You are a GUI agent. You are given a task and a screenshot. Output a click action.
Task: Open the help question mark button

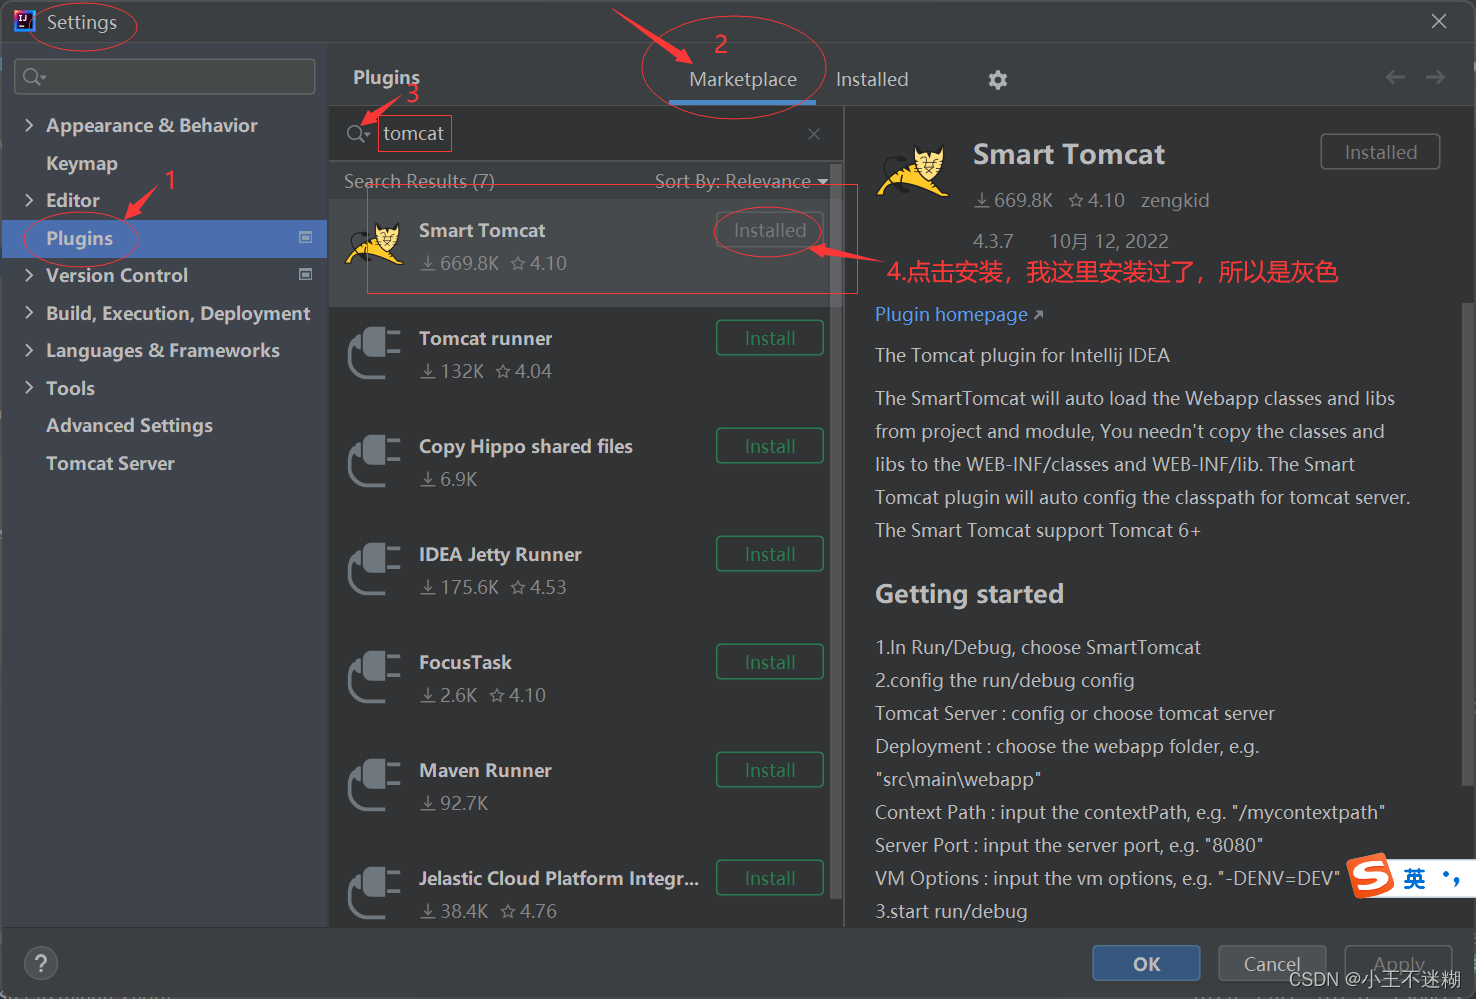coord(40,964)
